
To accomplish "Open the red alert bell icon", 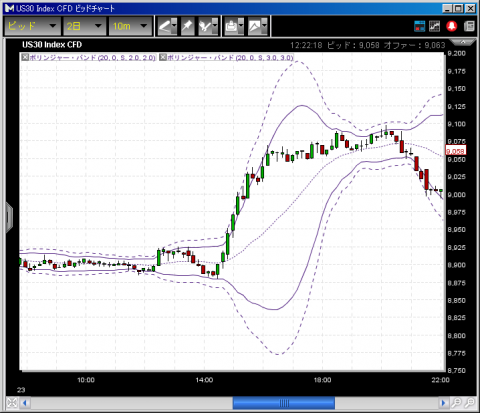I will [x=452, y=26].
